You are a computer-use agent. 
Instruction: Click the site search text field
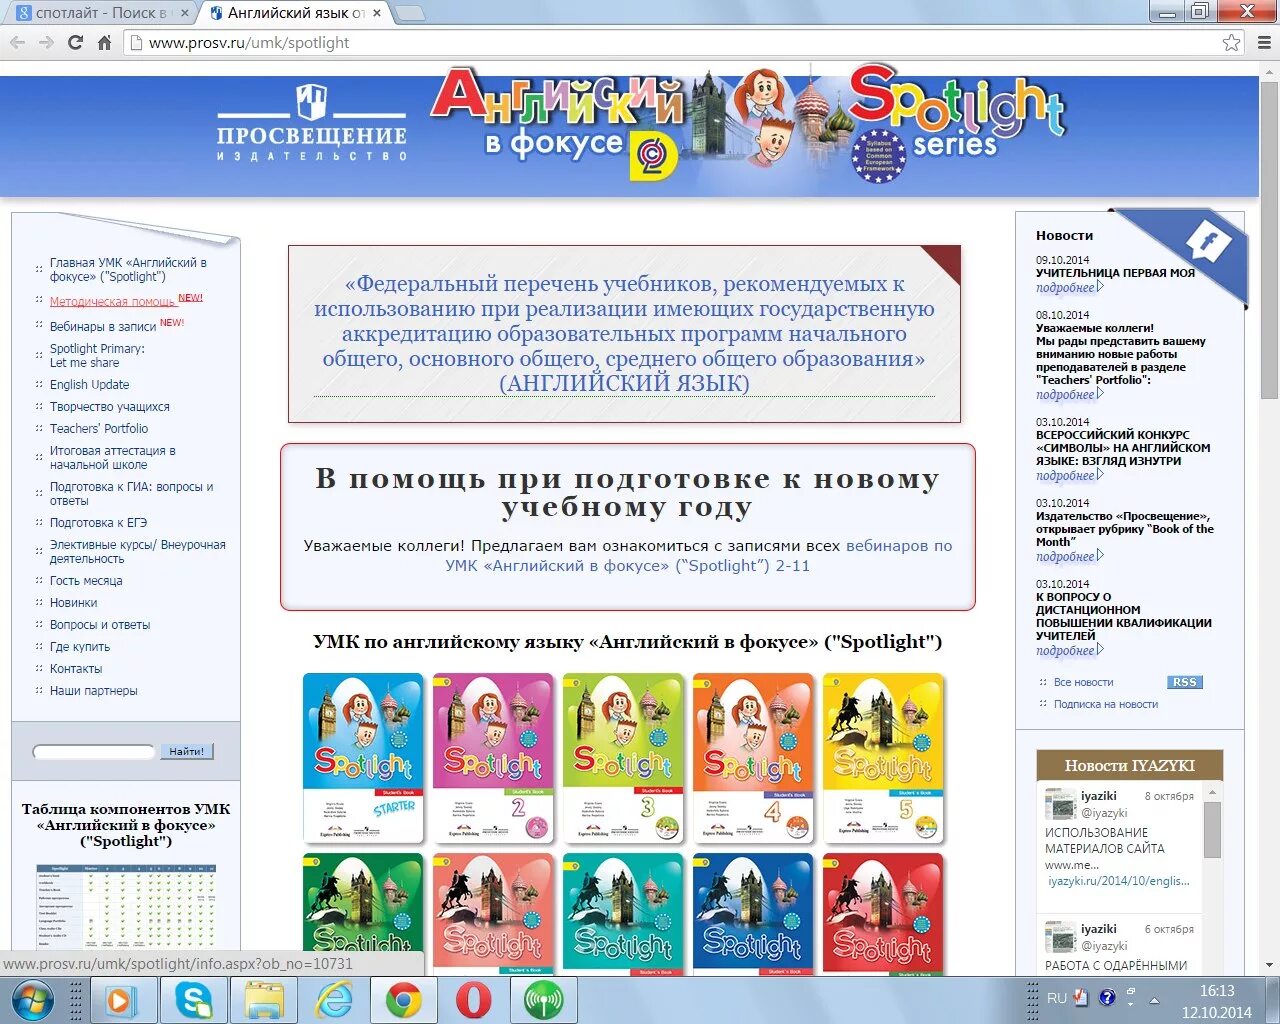pos(94,751)
